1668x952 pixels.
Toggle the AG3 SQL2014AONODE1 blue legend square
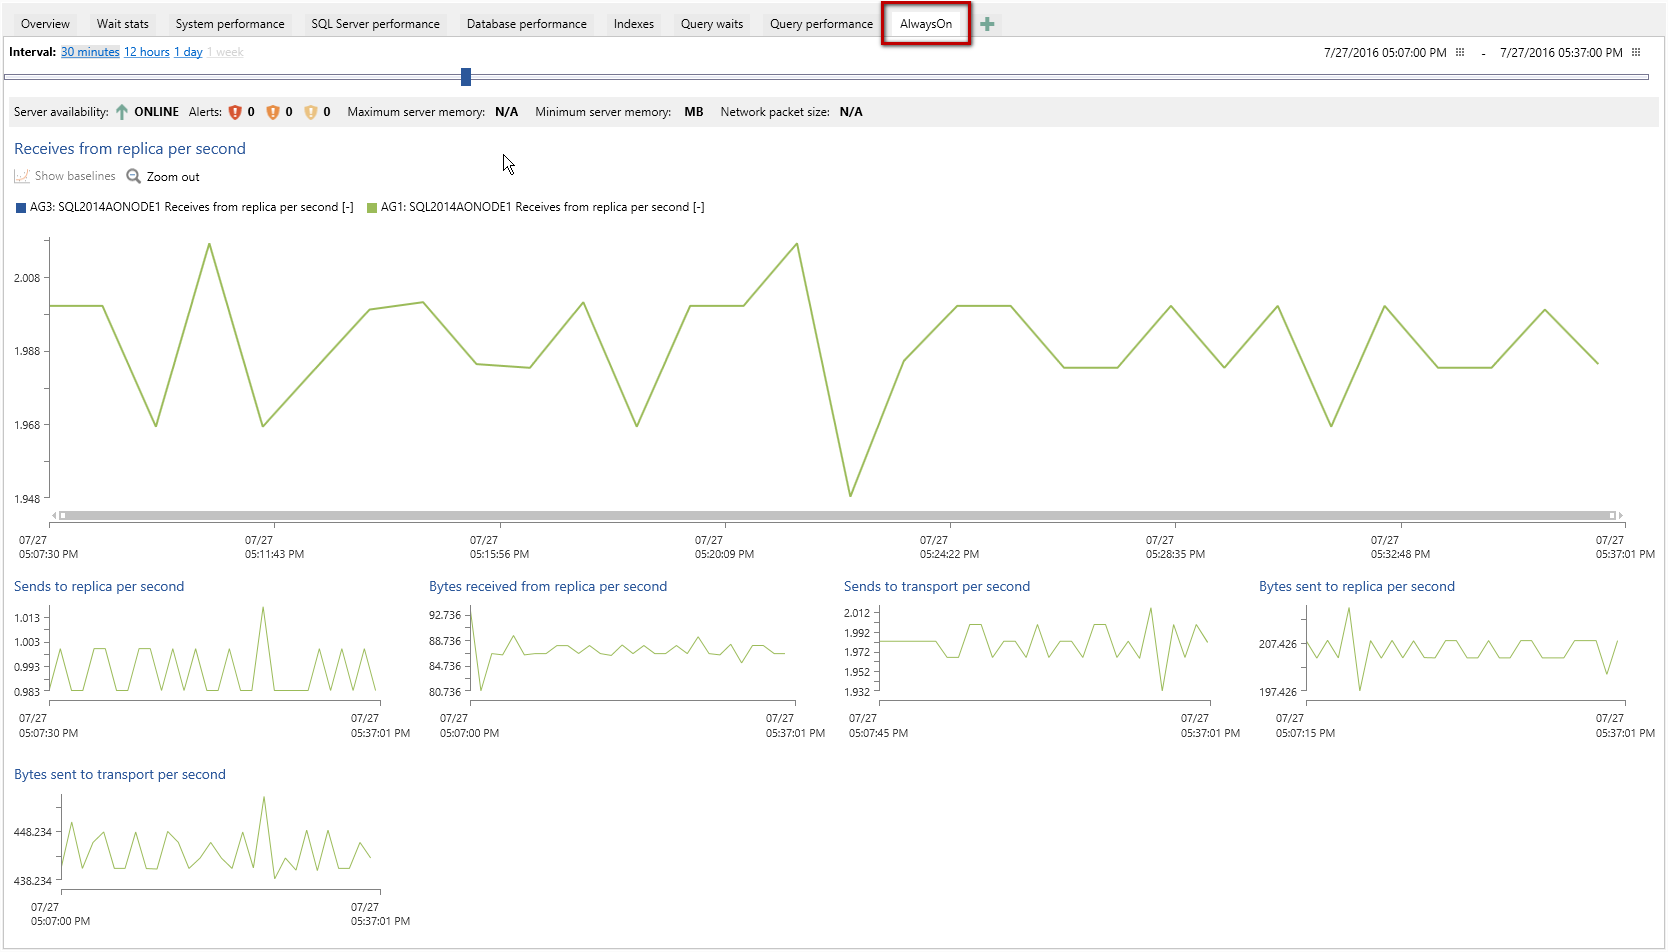(x=19, y=207)
